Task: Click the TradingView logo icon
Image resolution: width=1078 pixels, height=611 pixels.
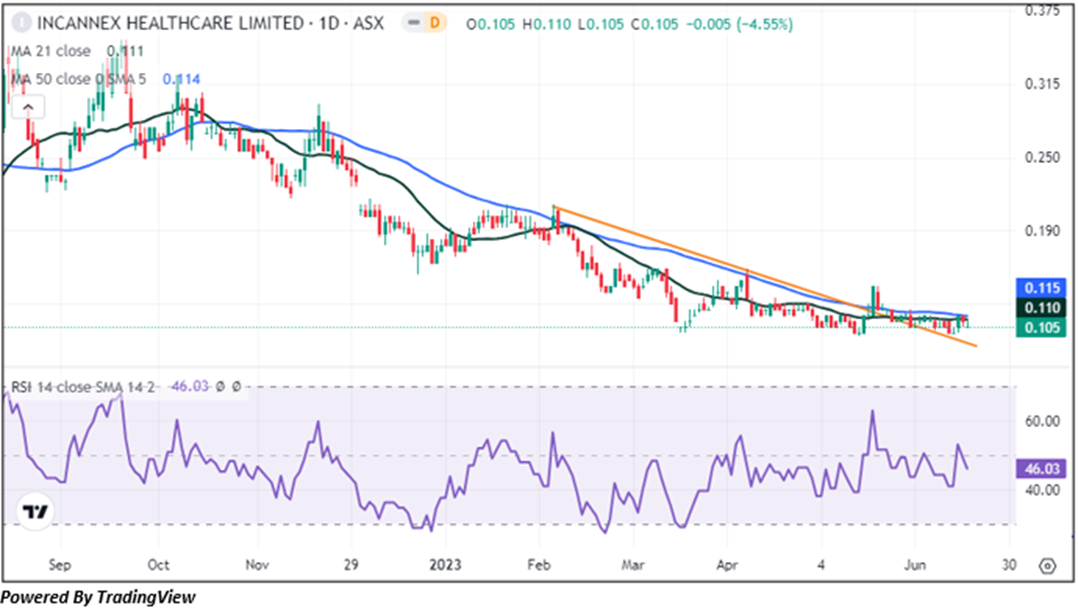Action: (35, 512)
